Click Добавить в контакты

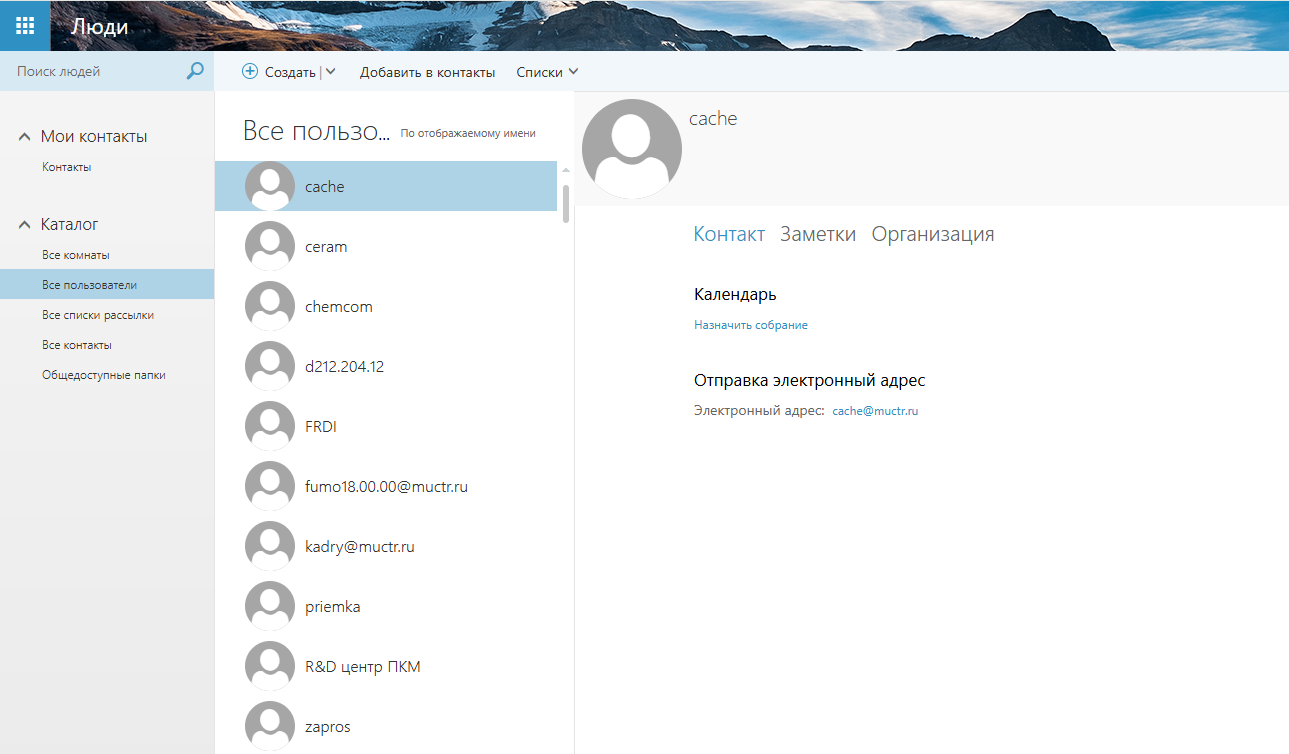(x=427, y=72)
